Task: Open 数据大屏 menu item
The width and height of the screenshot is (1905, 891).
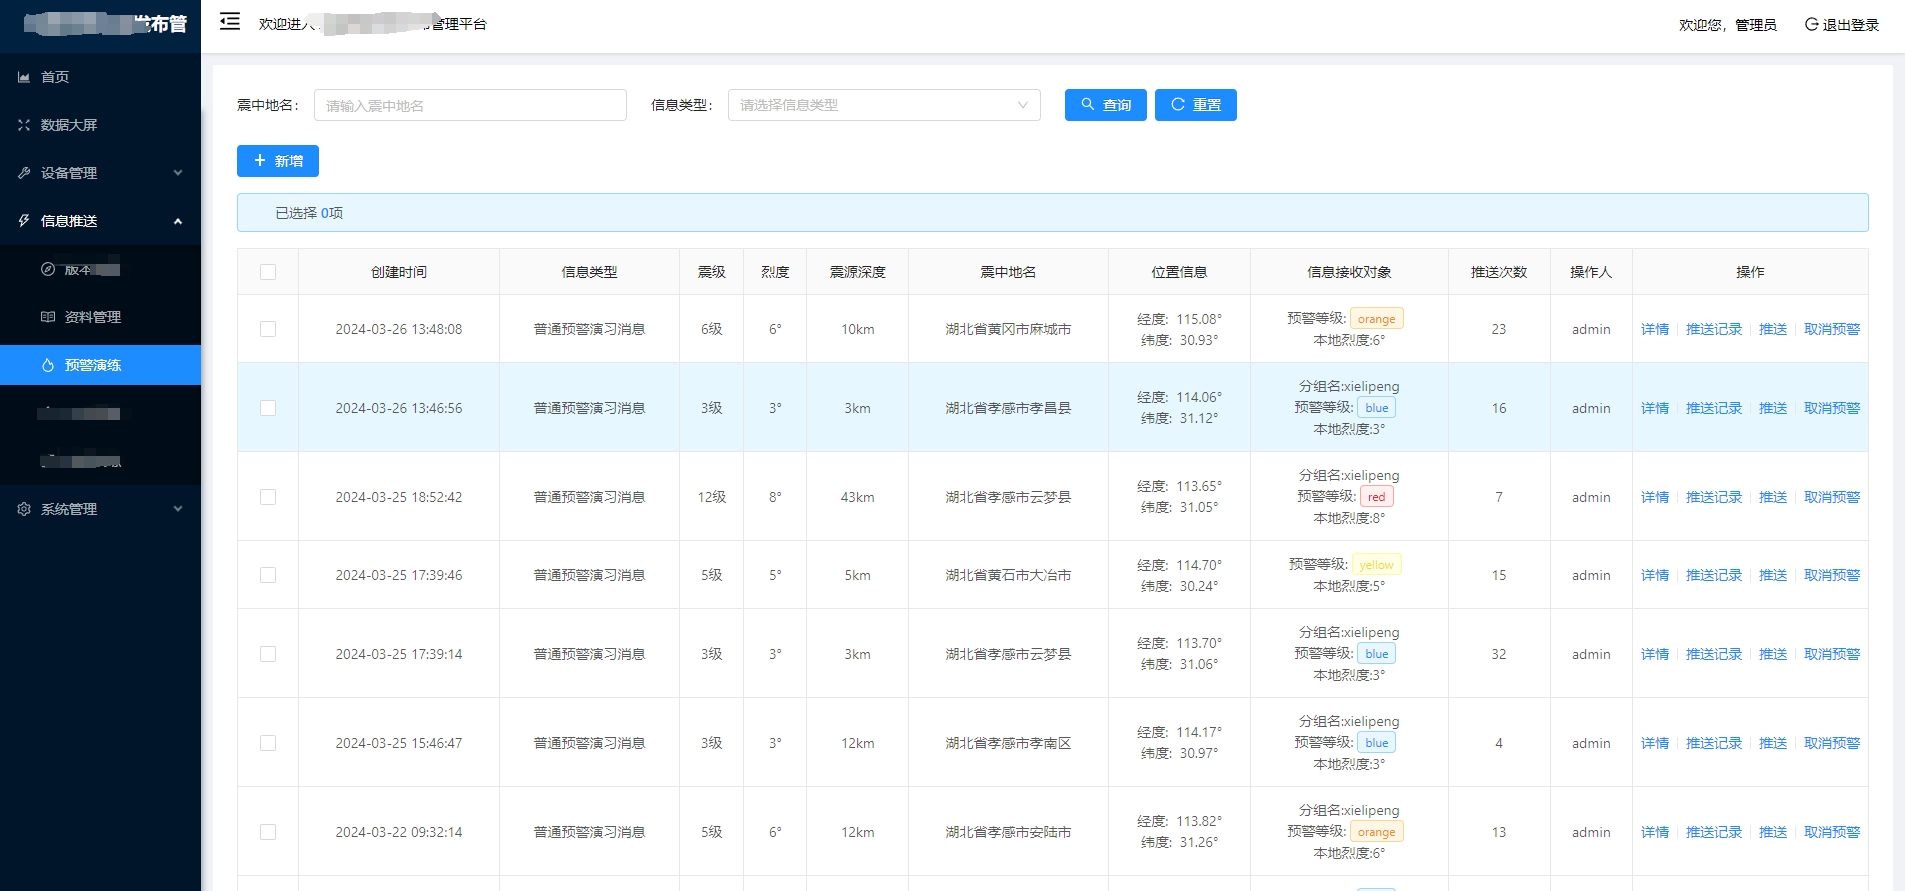Action: coord(100,125)
